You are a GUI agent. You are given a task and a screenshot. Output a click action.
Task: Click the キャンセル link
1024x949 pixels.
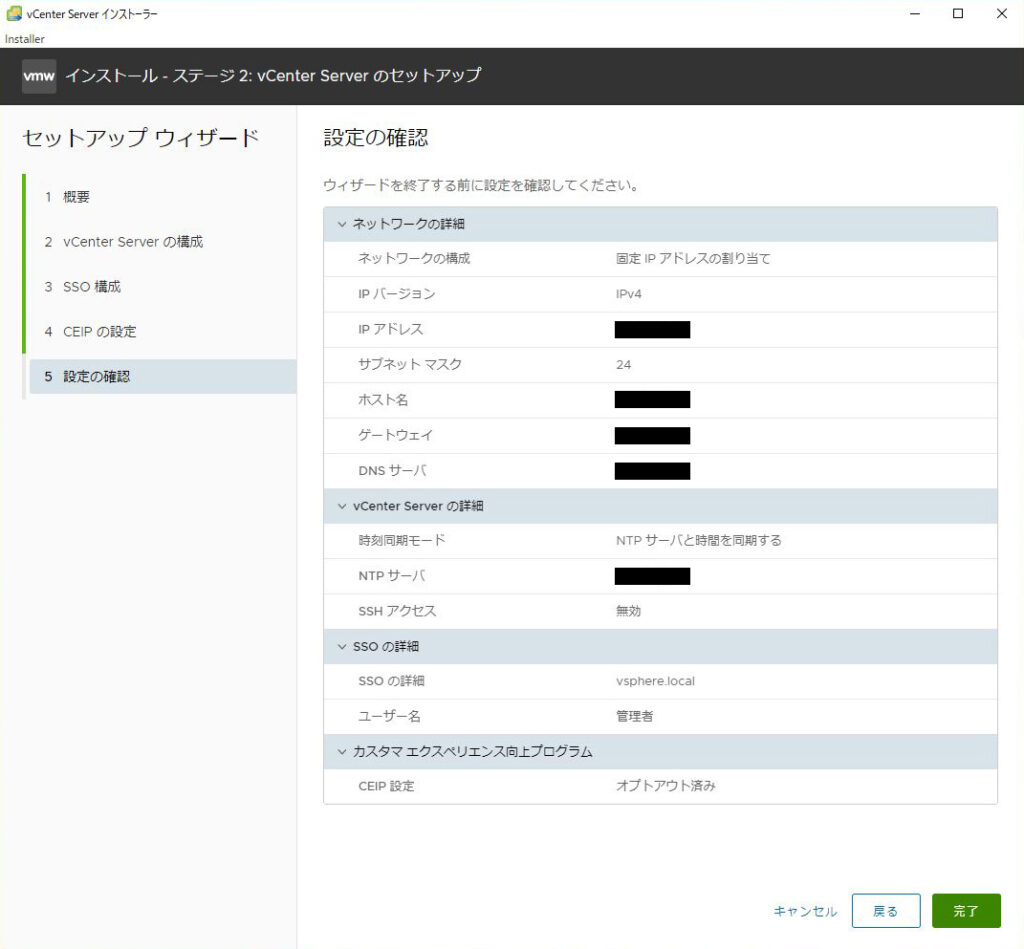click(x=805, y=911)
